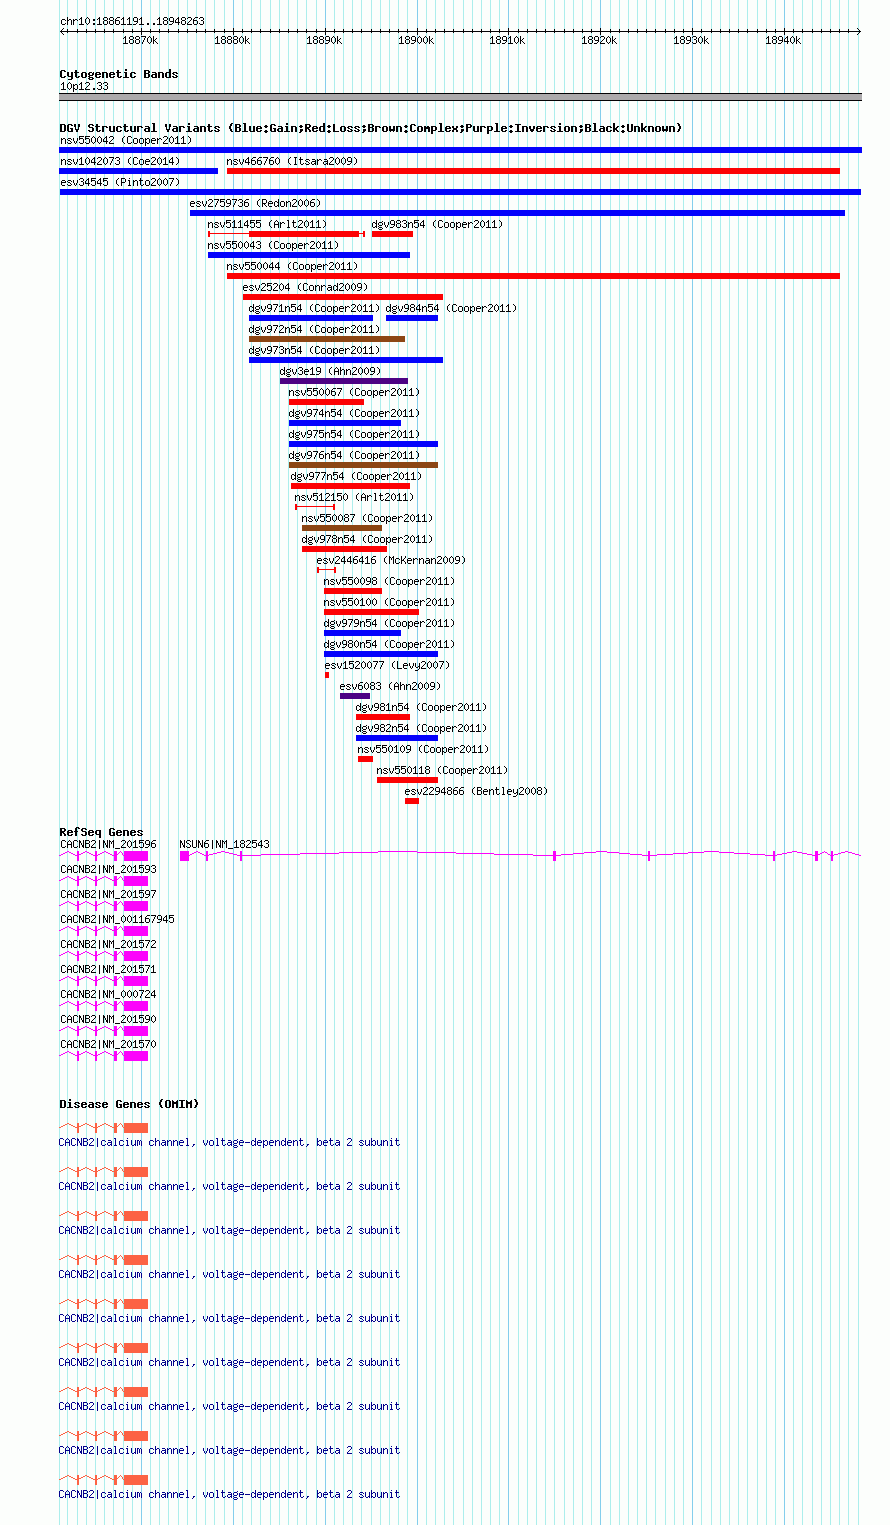Click esv34545 (Pinto2007) variant label

119,182
